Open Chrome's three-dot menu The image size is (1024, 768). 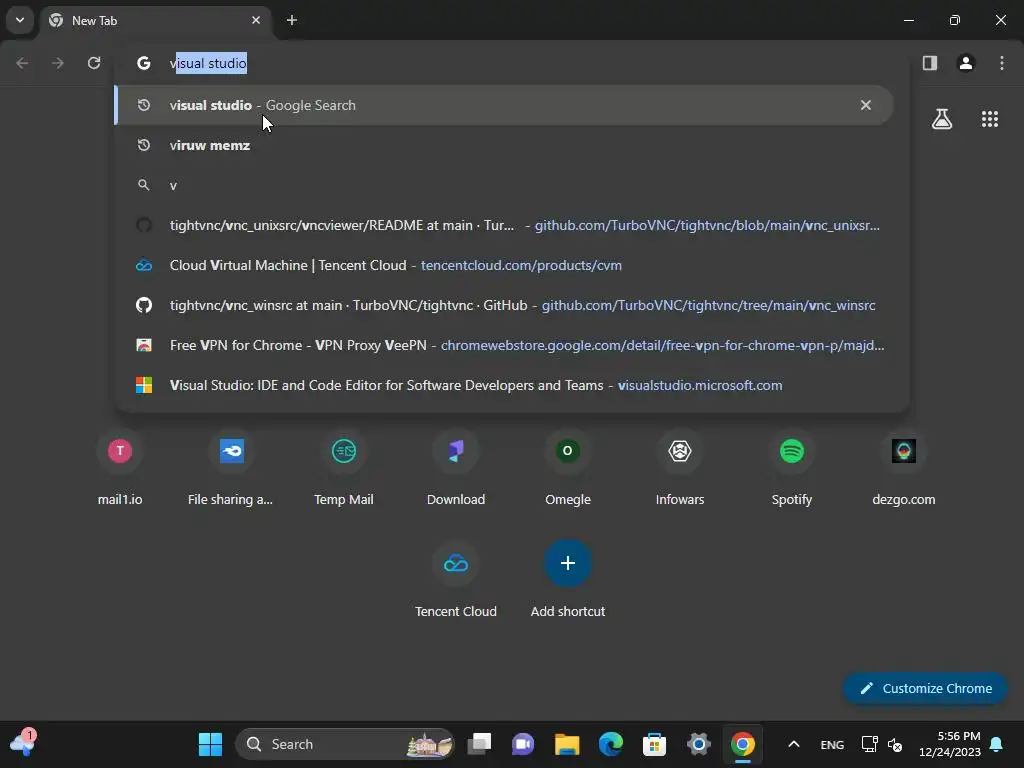1002,63
